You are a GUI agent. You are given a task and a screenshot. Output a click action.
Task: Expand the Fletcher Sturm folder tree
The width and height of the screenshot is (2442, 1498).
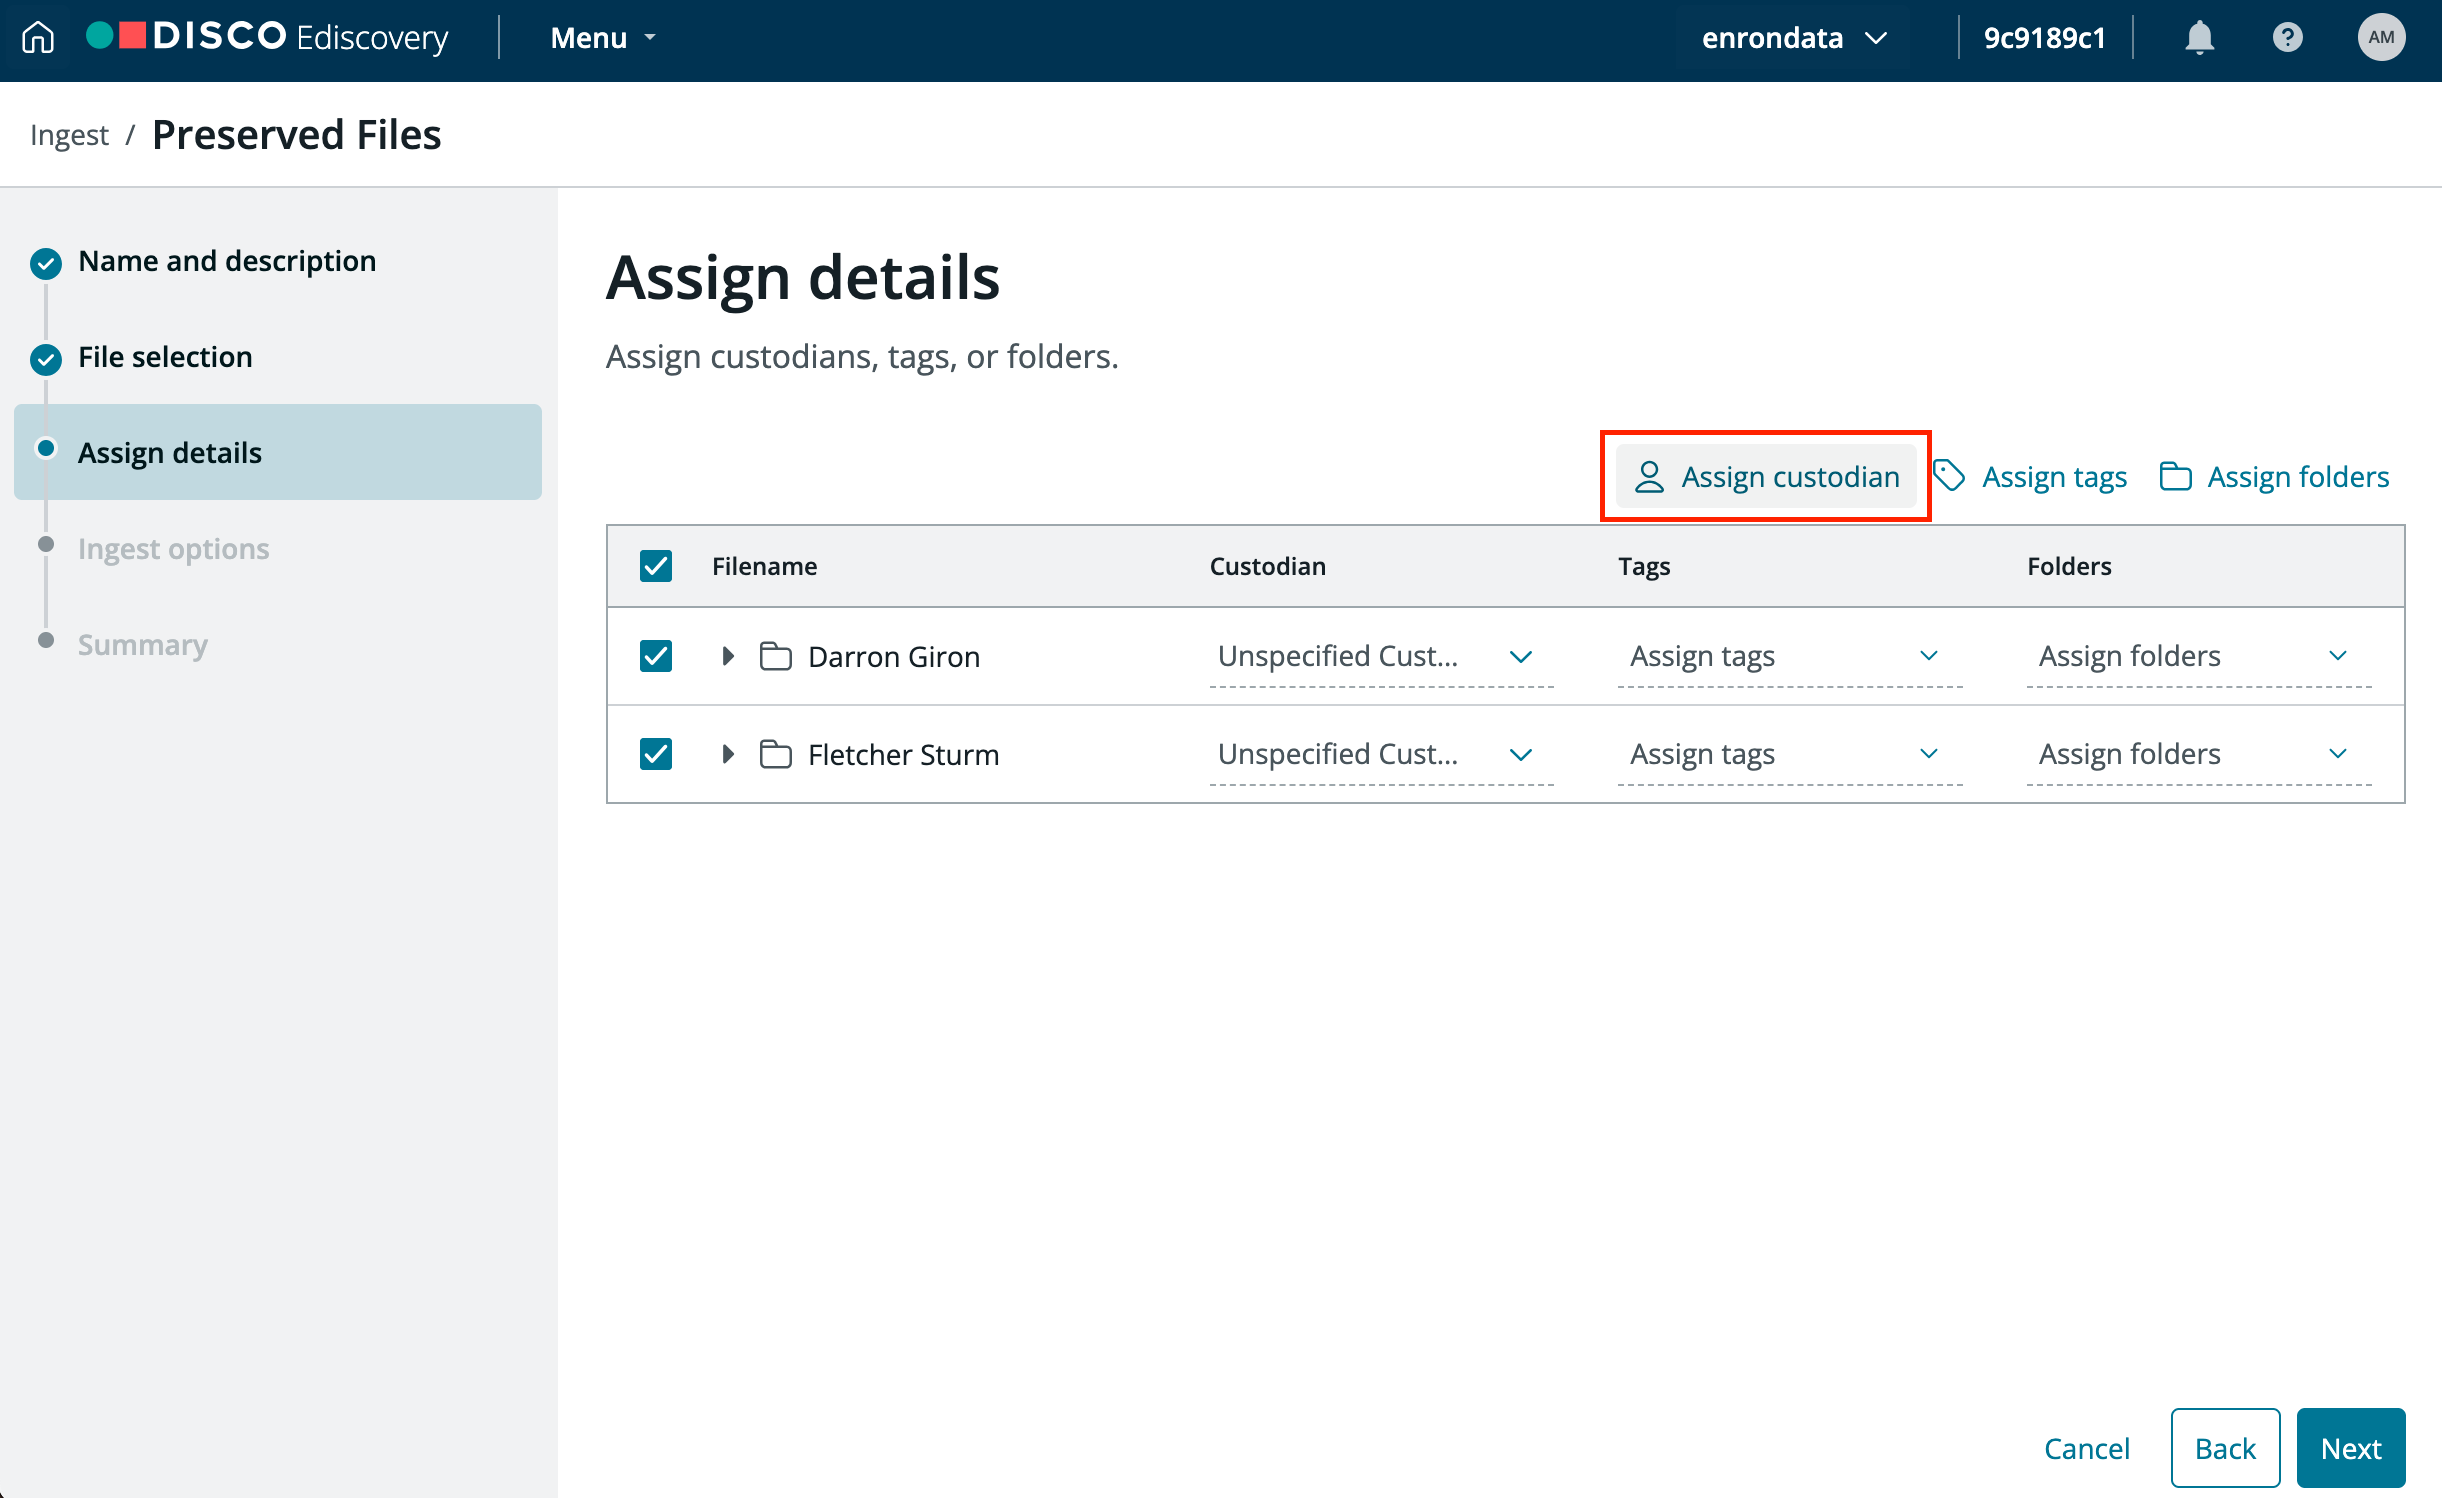click(x=728, y=754)
